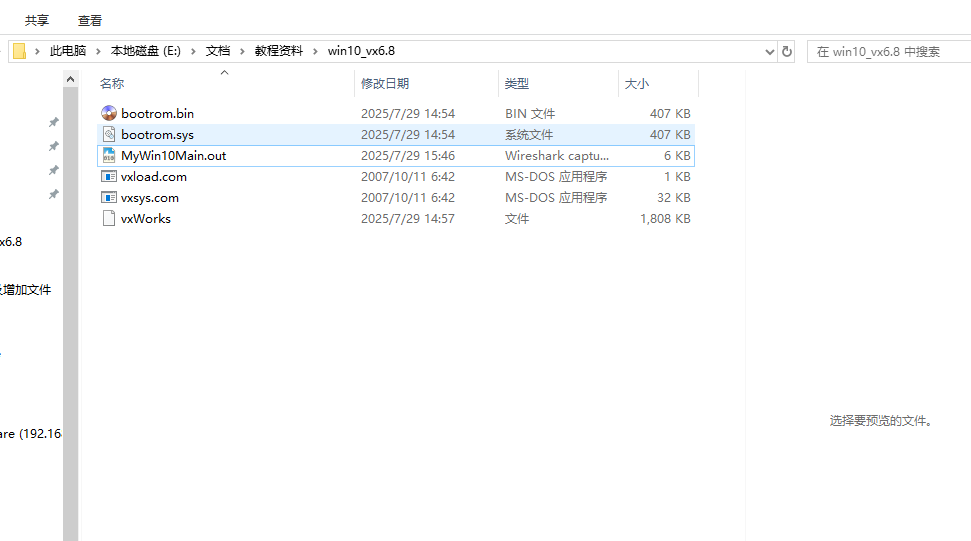Screen dimensions: 971x541
Task: Expand the chevron after 此电脑 breadcrumb
Action: point(98,51)
